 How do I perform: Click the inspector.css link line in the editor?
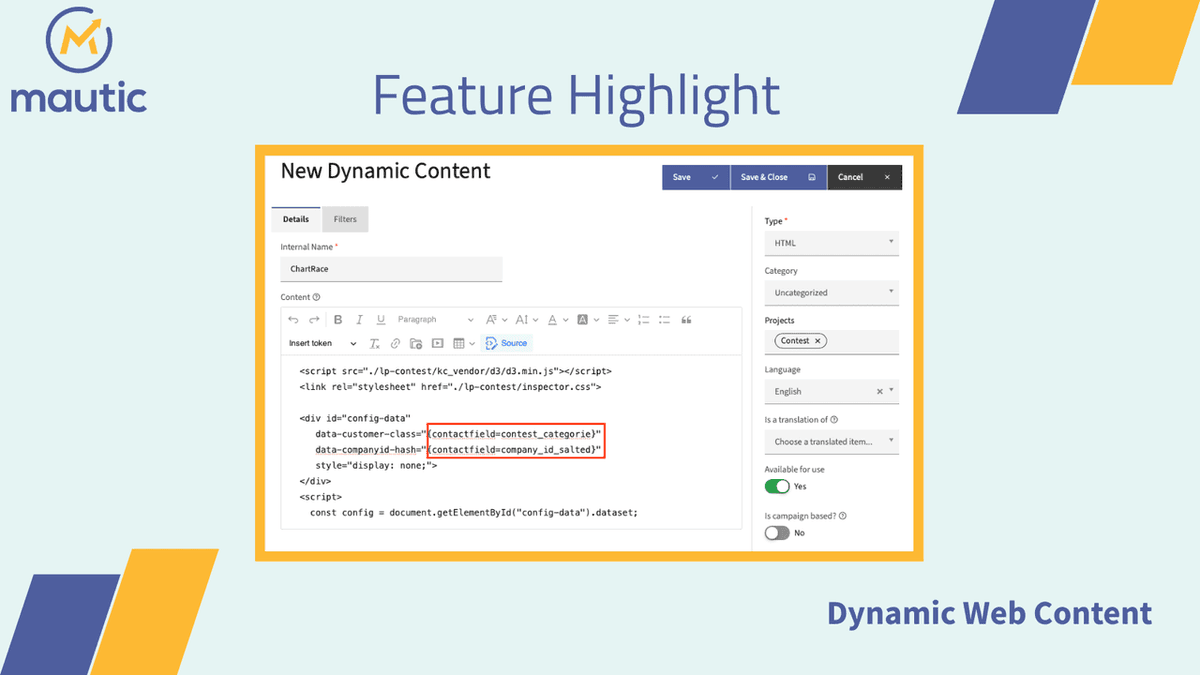tap(449, 386)
